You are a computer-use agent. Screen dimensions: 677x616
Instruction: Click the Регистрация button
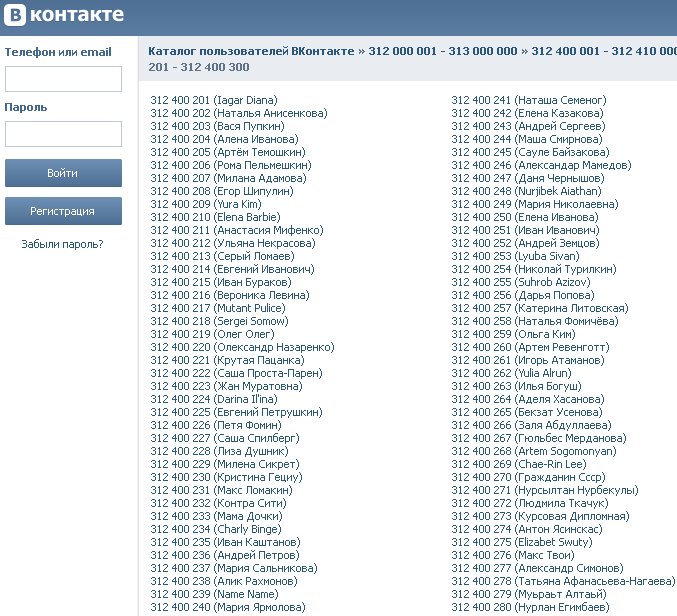pyautogui.click(x=63, y=211)
